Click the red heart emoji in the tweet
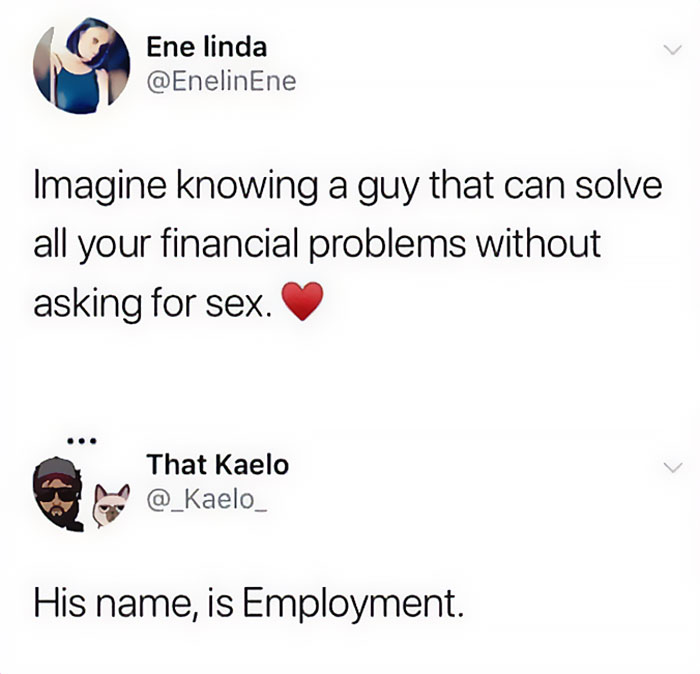This screenshot has width=700, height=674. 303,301
